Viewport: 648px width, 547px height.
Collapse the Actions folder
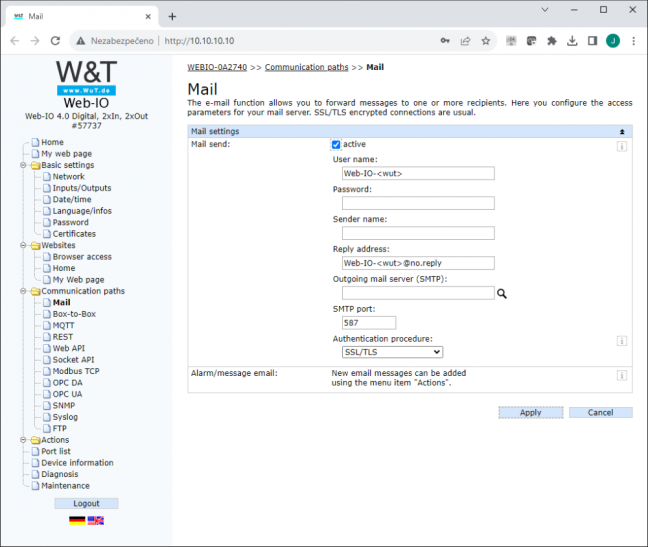[24, 440]
